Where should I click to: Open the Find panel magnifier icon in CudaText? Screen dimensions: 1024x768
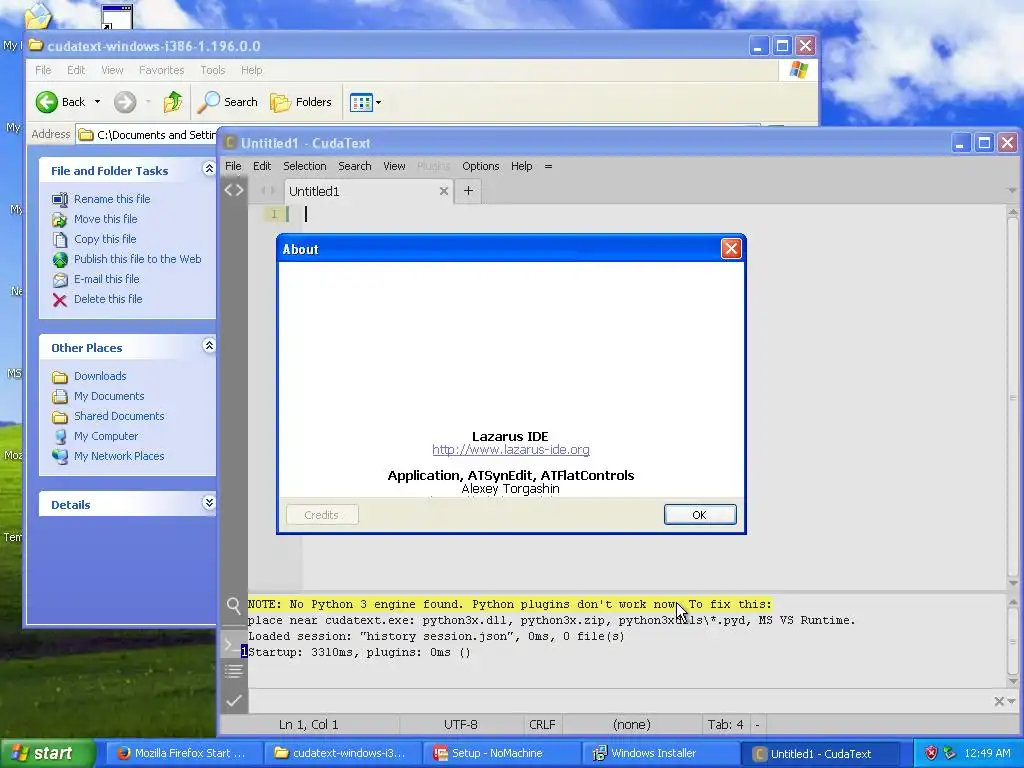coord(234,605)
